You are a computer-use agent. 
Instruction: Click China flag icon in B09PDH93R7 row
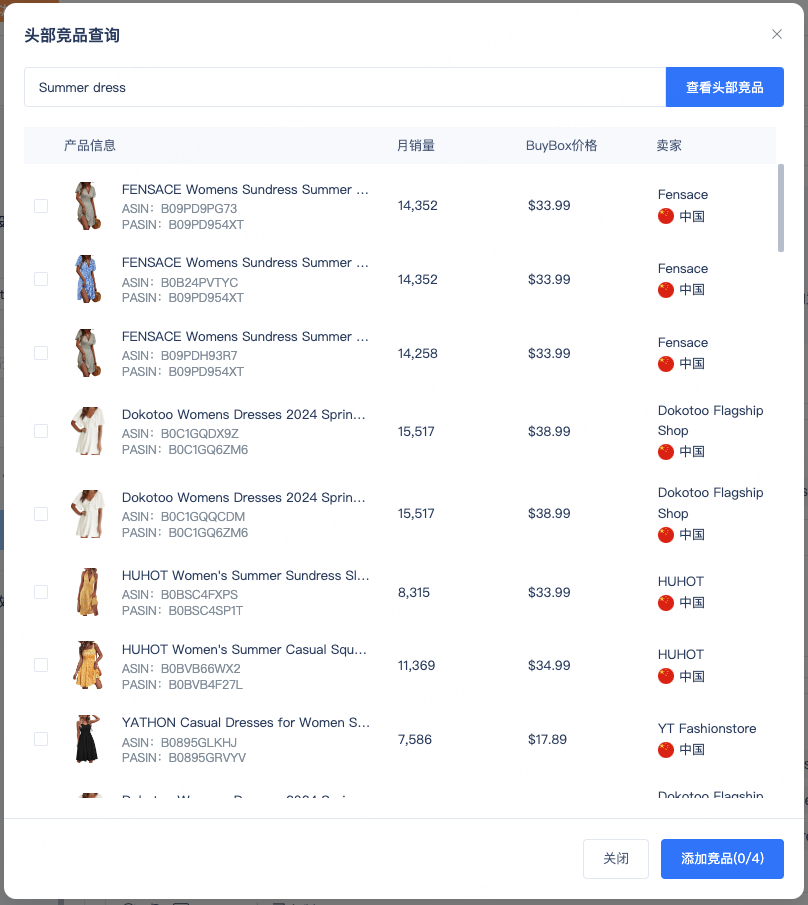point(666,364)
